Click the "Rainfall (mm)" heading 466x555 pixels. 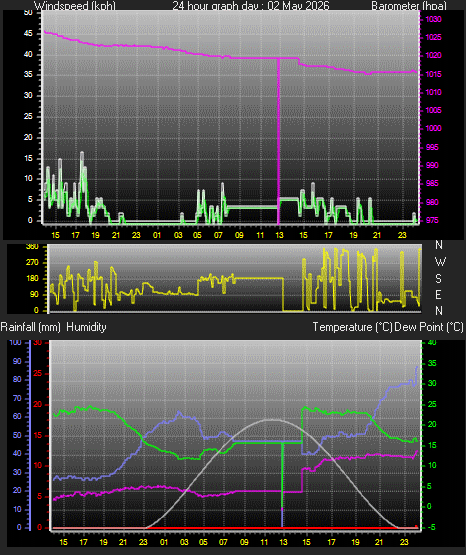click(x=31, y=327)
